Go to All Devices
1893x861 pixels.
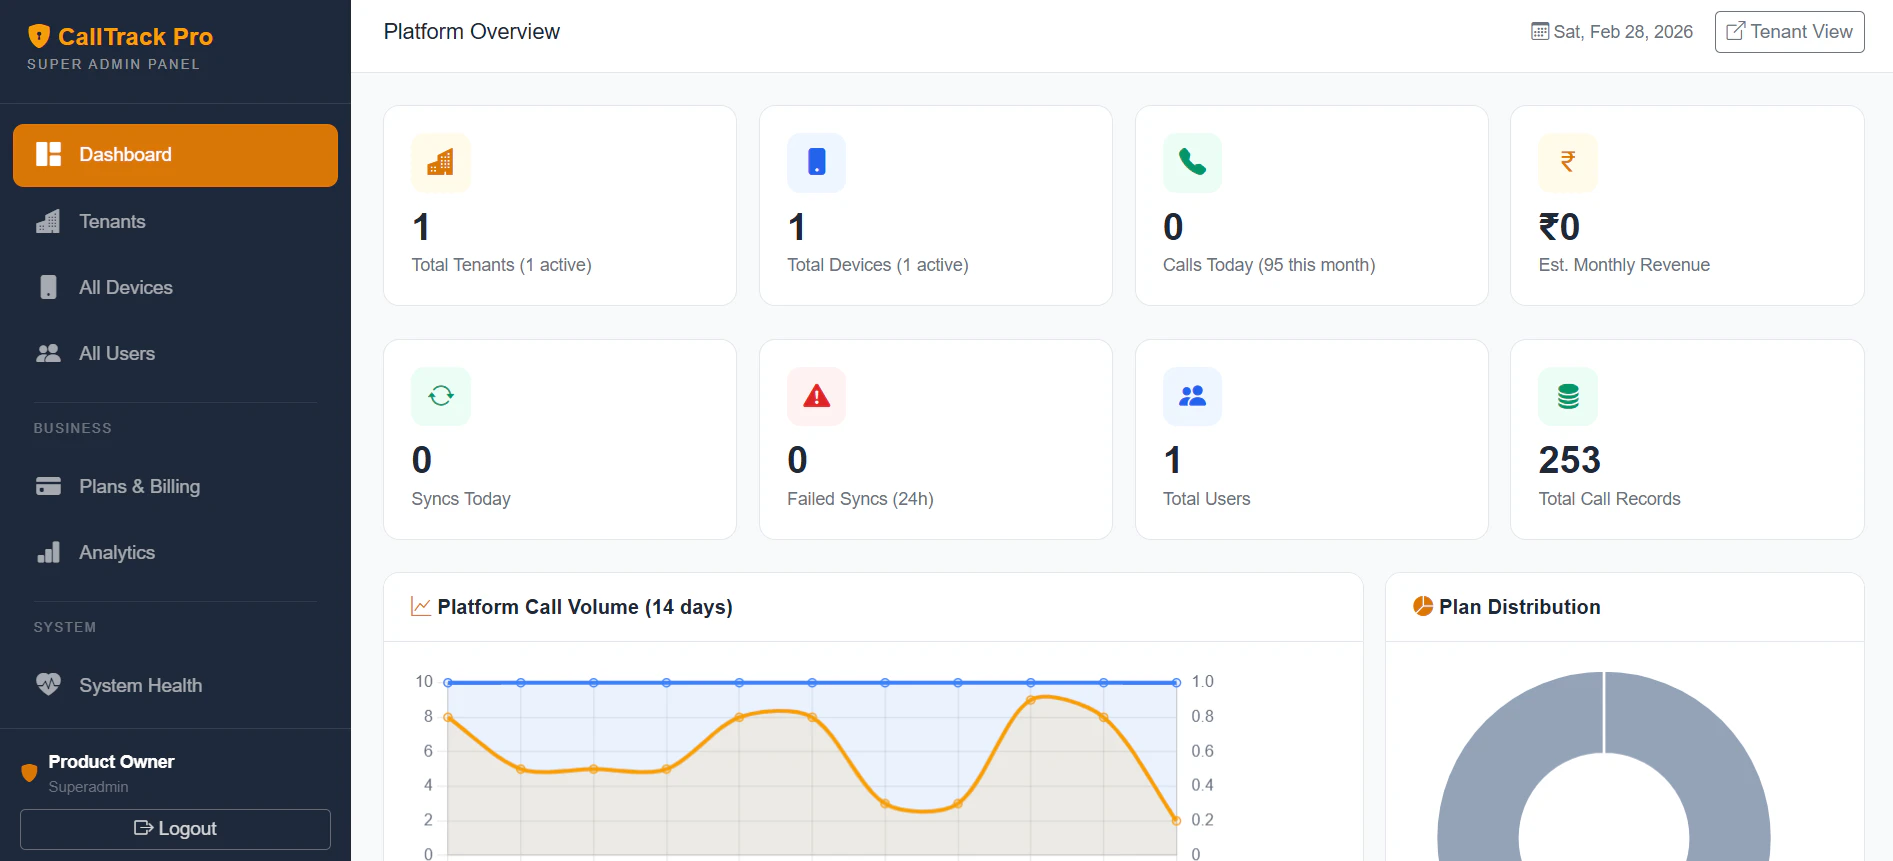175,288
